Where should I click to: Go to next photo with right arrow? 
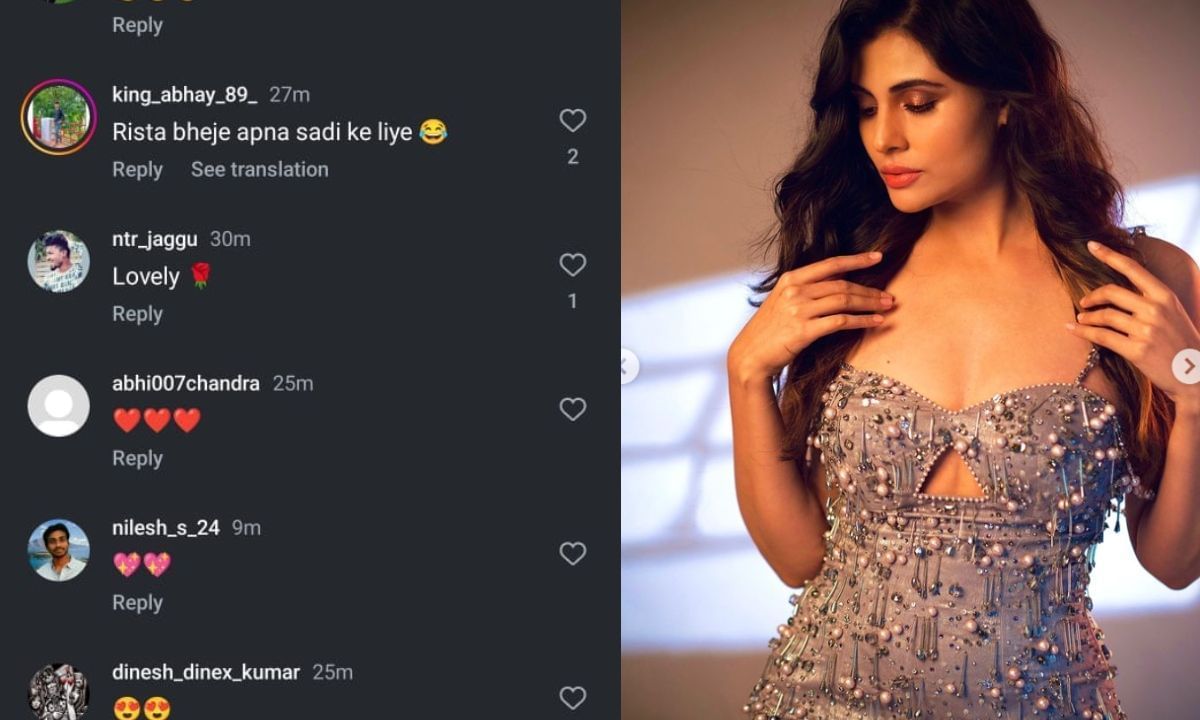(1187, 367)
